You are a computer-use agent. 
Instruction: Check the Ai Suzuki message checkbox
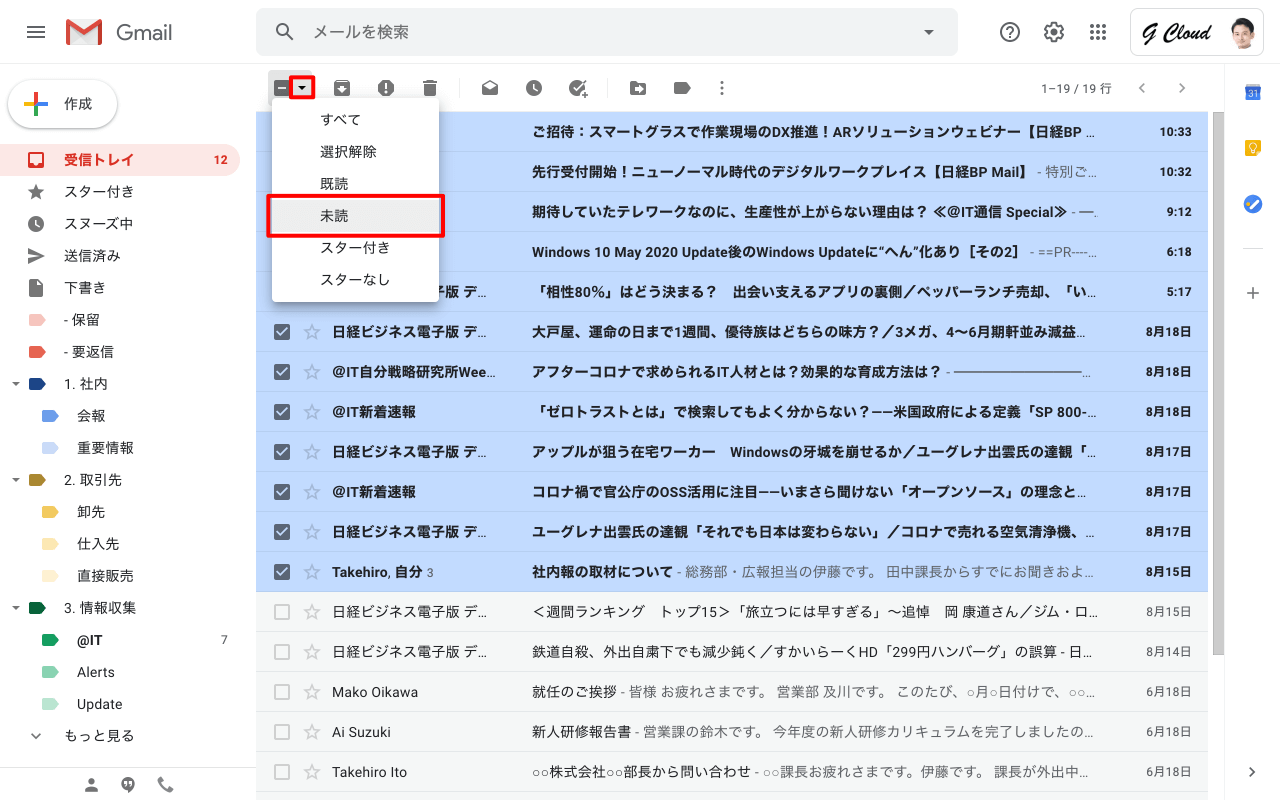(282, 732)
